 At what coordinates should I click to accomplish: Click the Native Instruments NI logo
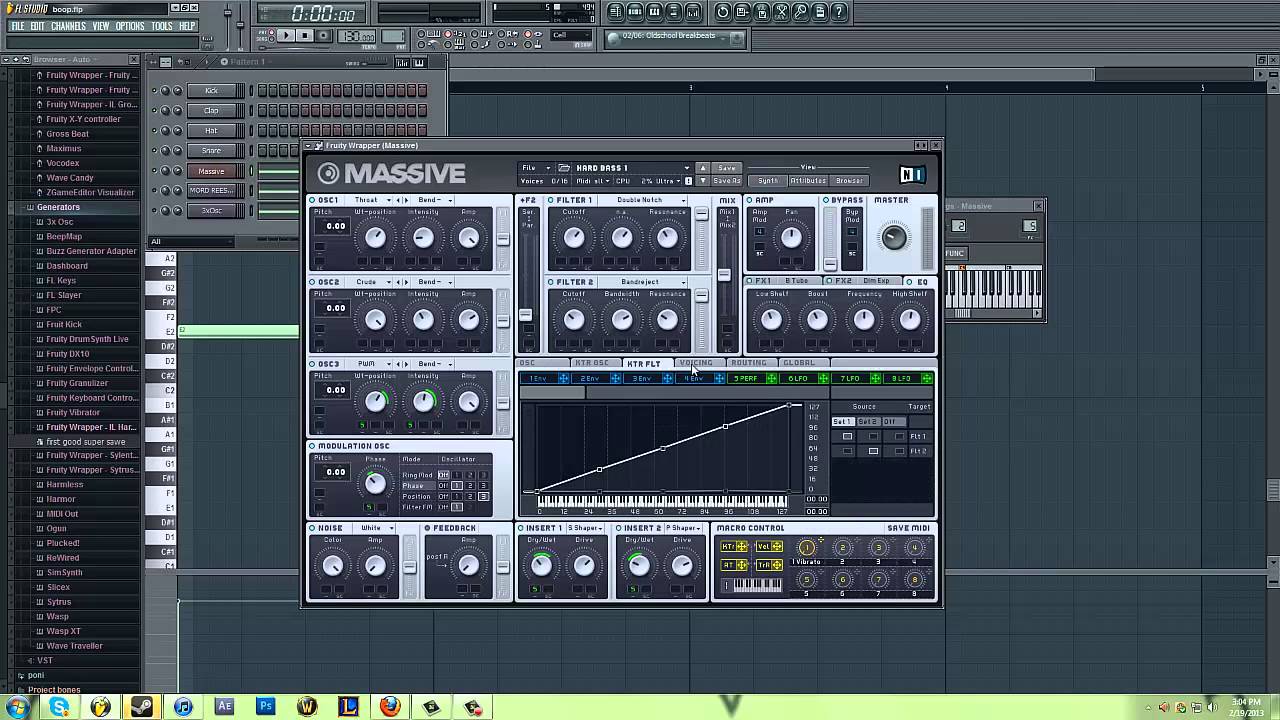pyautogui.click(x=911, y=175)
